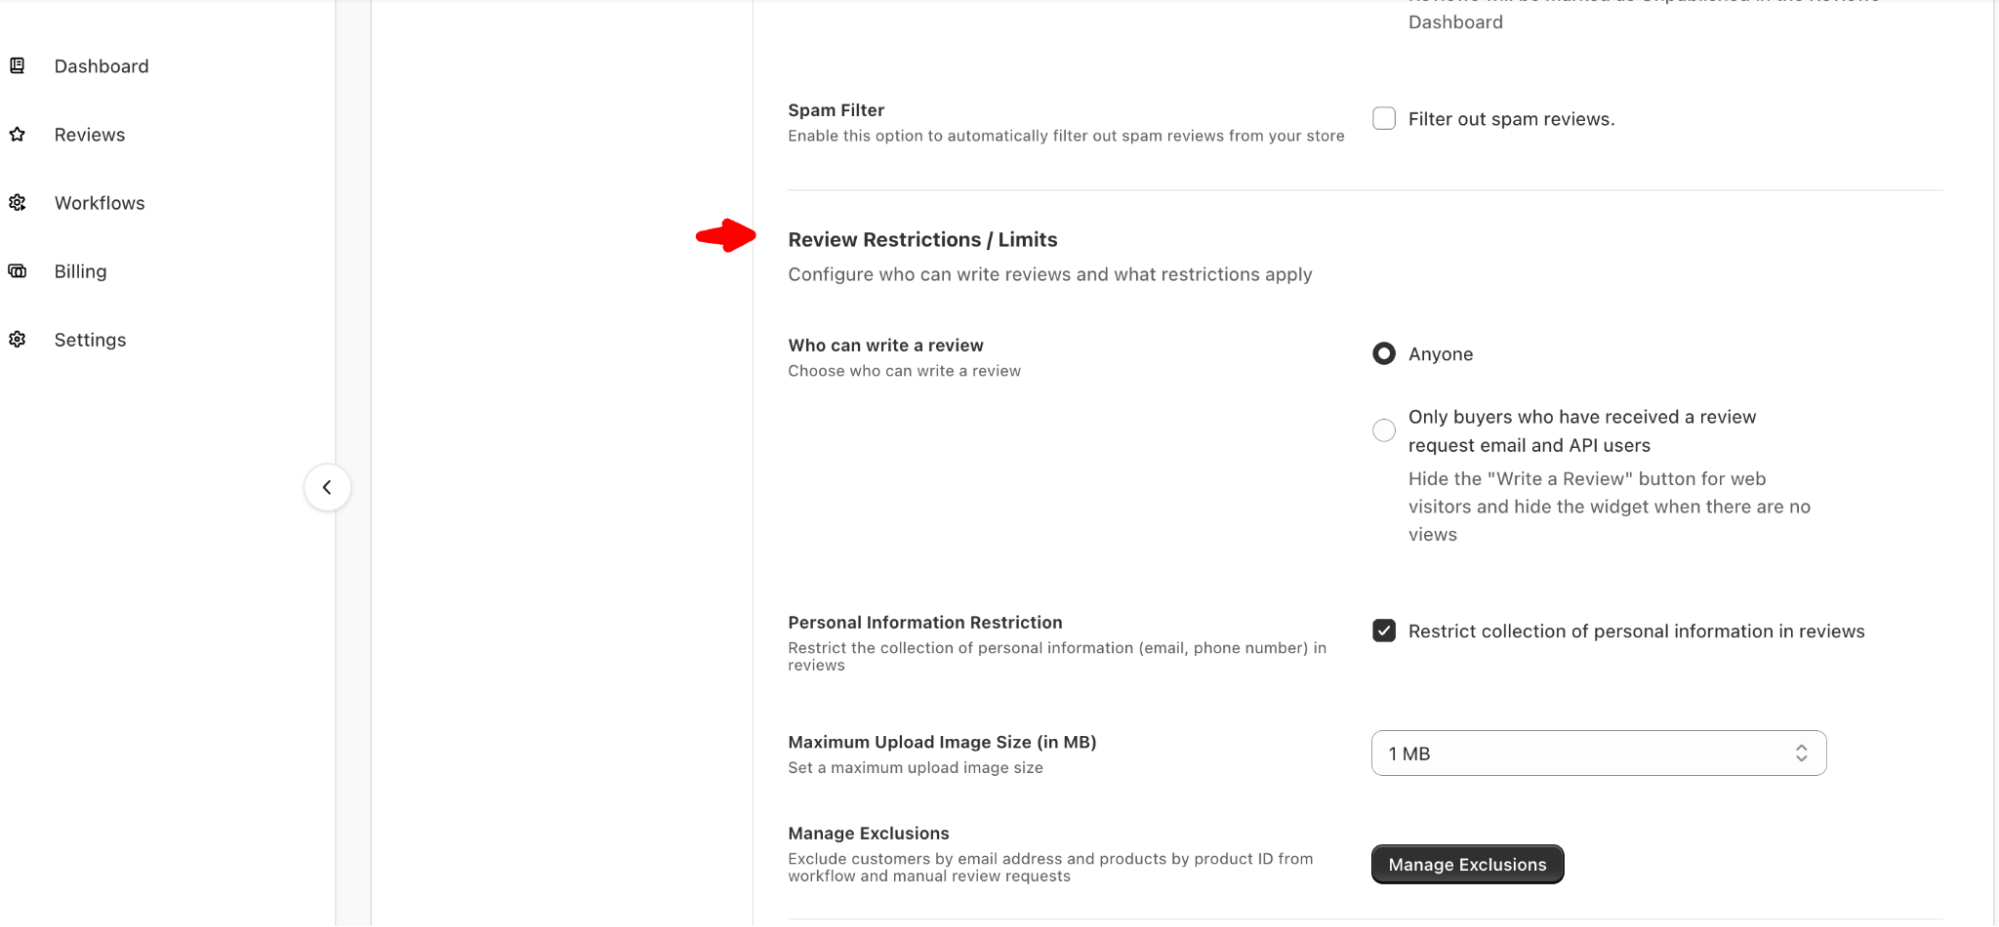
Task: Click the Manage Exclusions button
Action: tap(1466, 863)
